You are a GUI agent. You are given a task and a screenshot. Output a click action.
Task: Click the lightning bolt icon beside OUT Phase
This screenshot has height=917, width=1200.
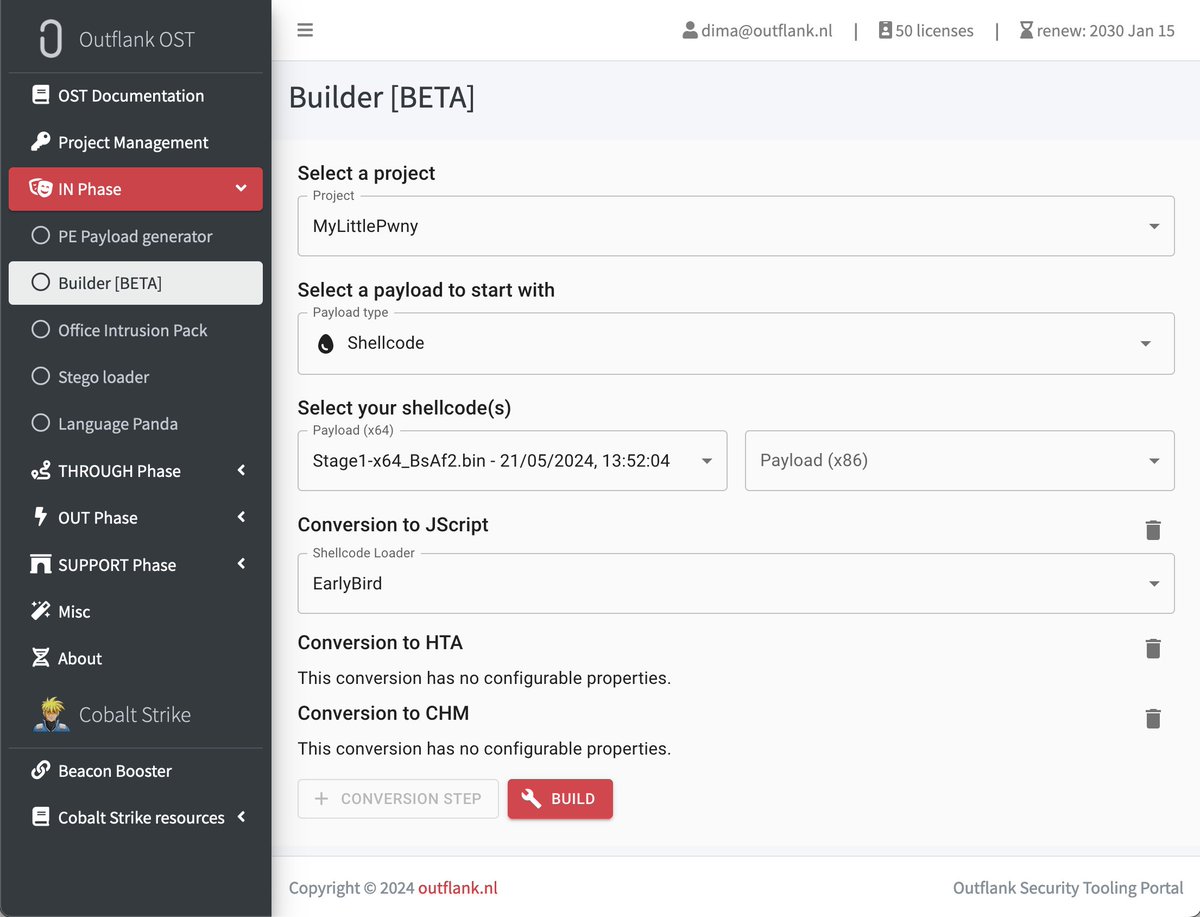click(40, 517)
